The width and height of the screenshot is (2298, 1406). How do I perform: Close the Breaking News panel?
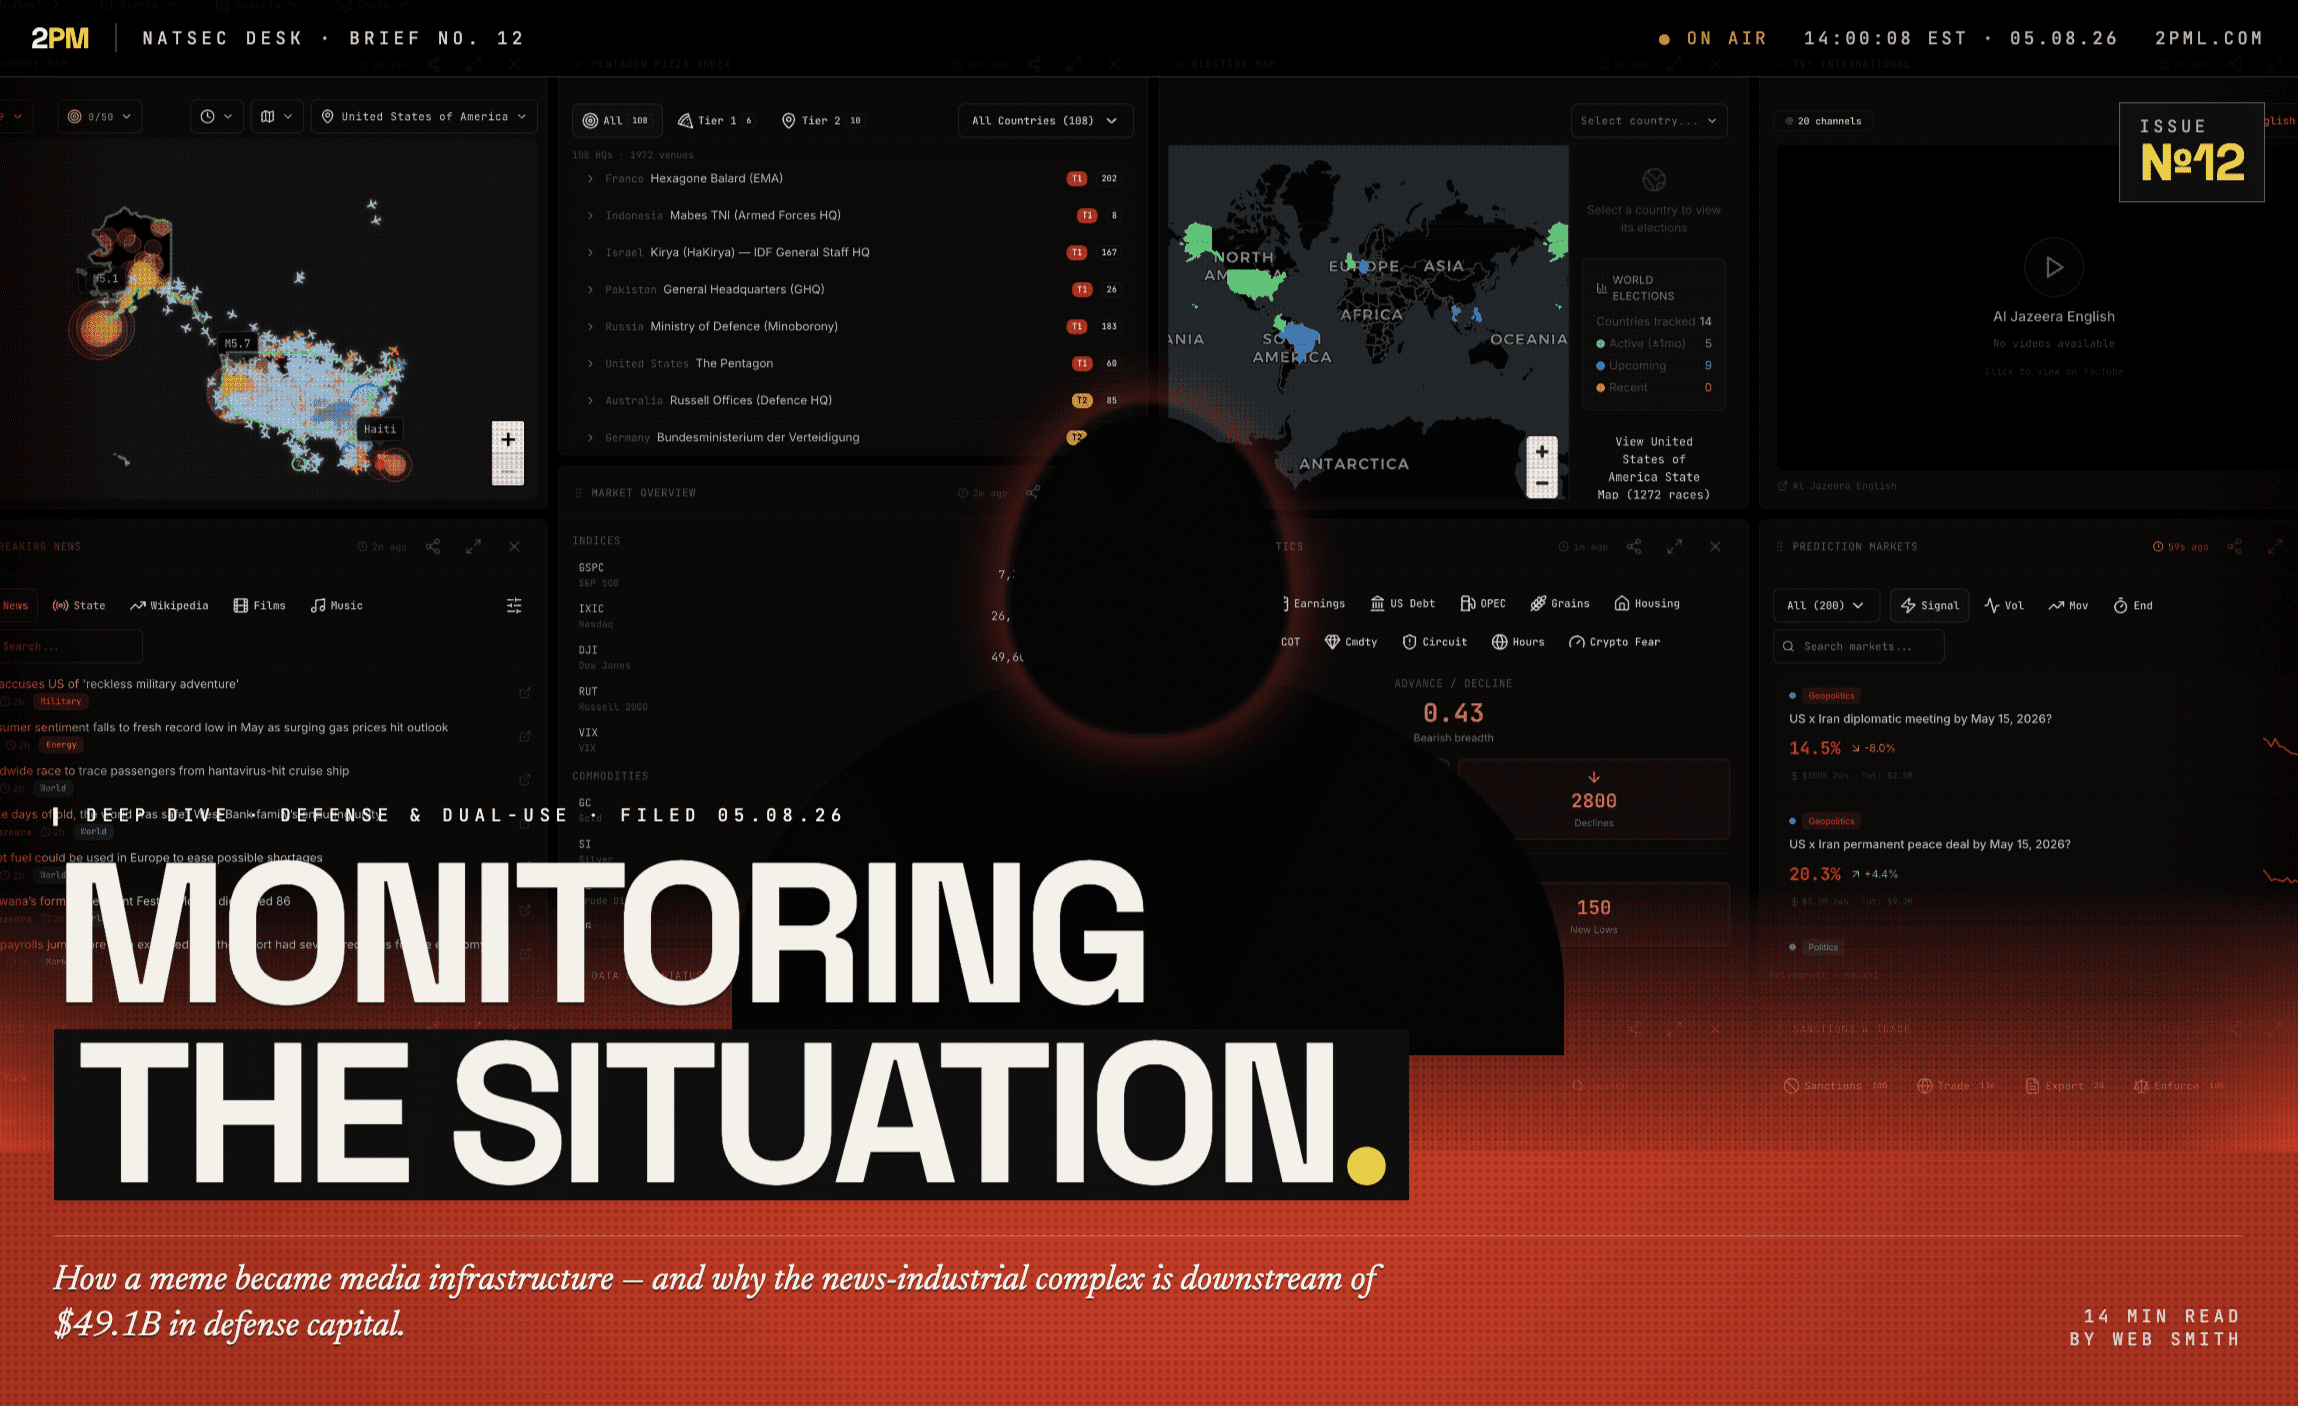[x=514, y=546]
